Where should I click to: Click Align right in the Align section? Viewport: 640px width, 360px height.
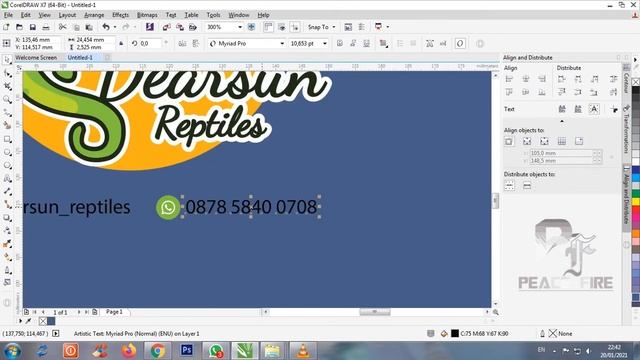[x=542, y=79]
